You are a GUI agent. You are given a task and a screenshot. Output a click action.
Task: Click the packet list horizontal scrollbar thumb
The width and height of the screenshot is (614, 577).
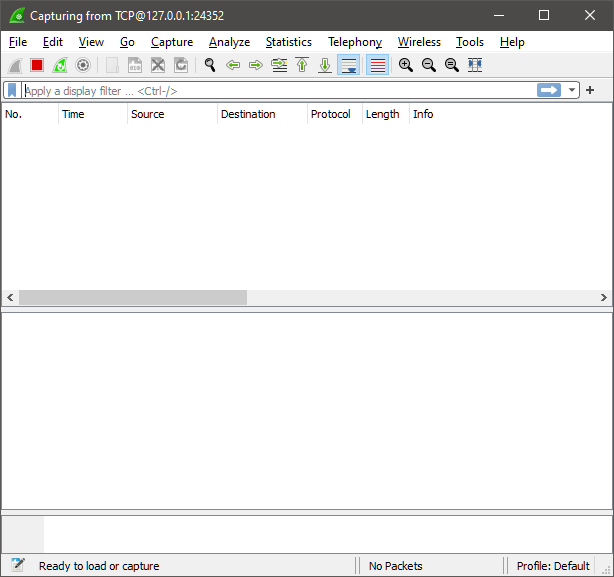coord(133,298)
